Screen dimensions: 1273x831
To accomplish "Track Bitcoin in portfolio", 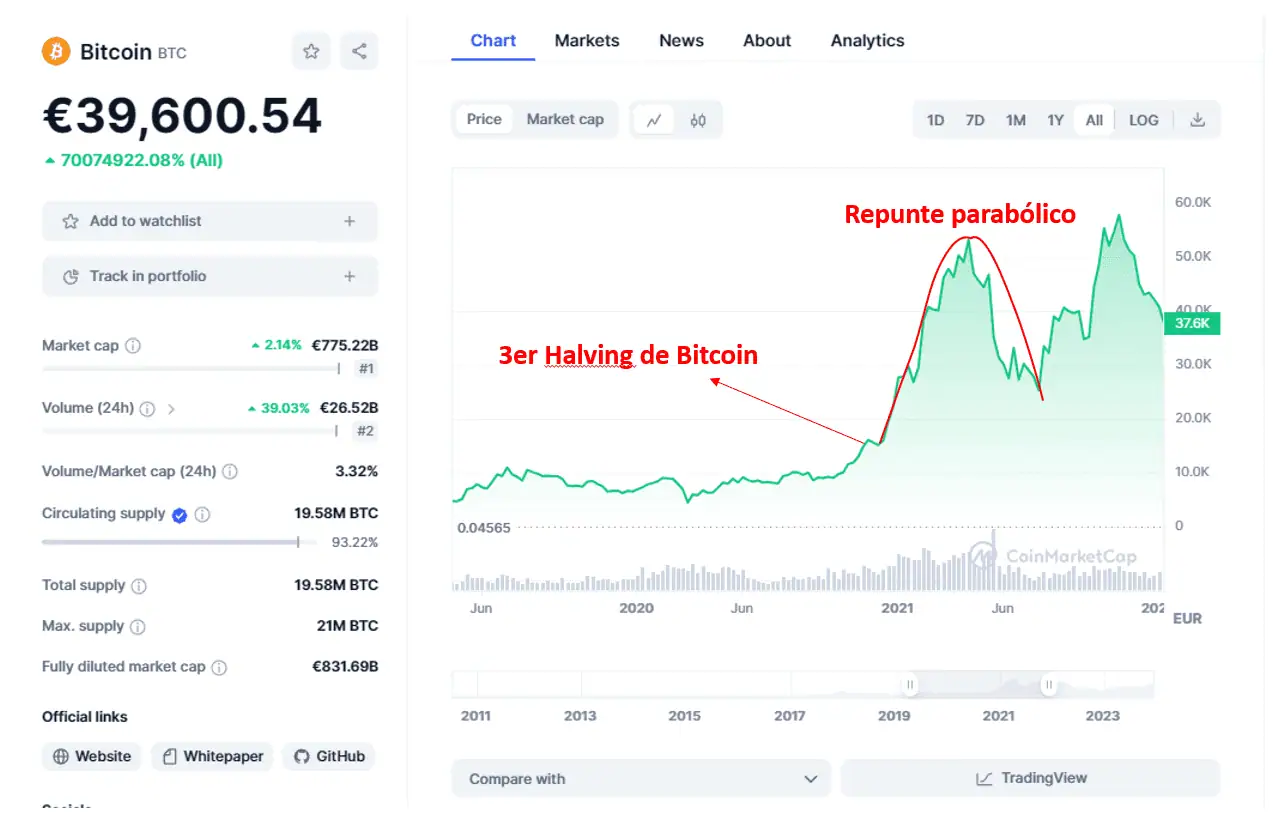I will coord(210,276).
